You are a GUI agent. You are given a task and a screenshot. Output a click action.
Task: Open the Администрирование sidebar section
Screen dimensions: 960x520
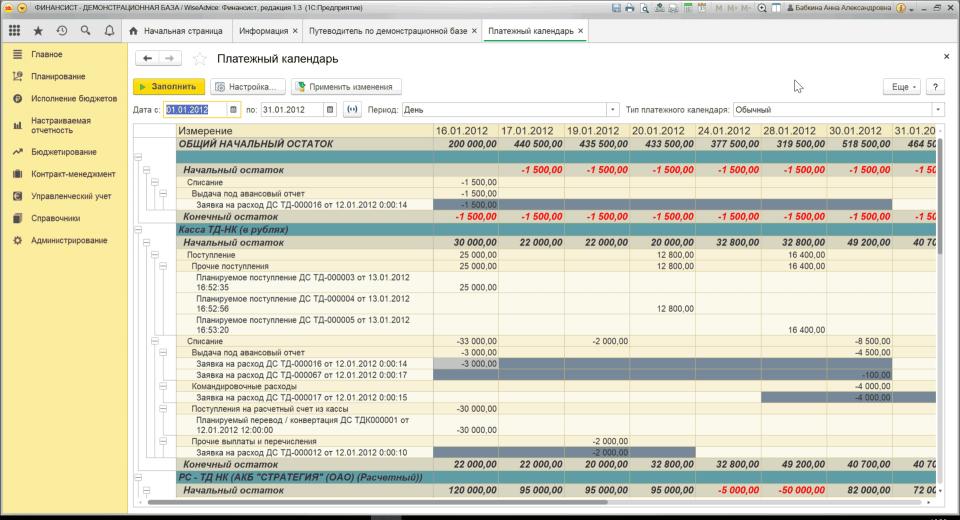tap(69, 241)
